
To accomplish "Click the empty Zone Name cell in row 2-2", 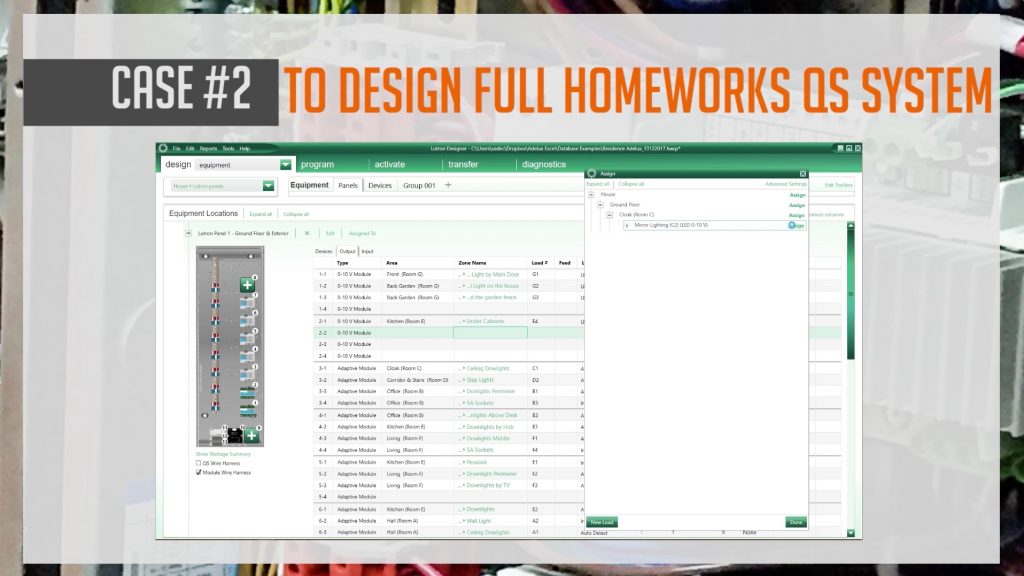I will [x=490, y=333].
